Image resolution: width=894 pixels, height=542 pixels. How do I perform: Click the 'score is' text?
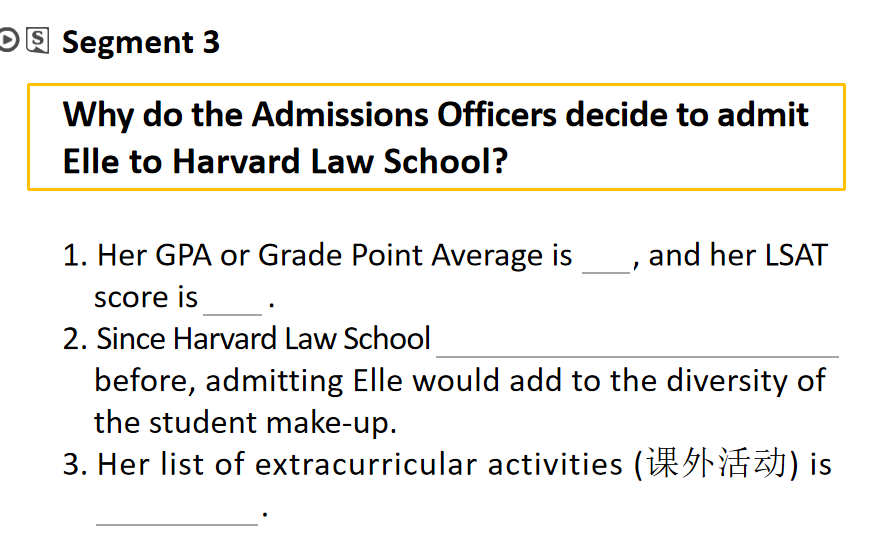point(146,298)
